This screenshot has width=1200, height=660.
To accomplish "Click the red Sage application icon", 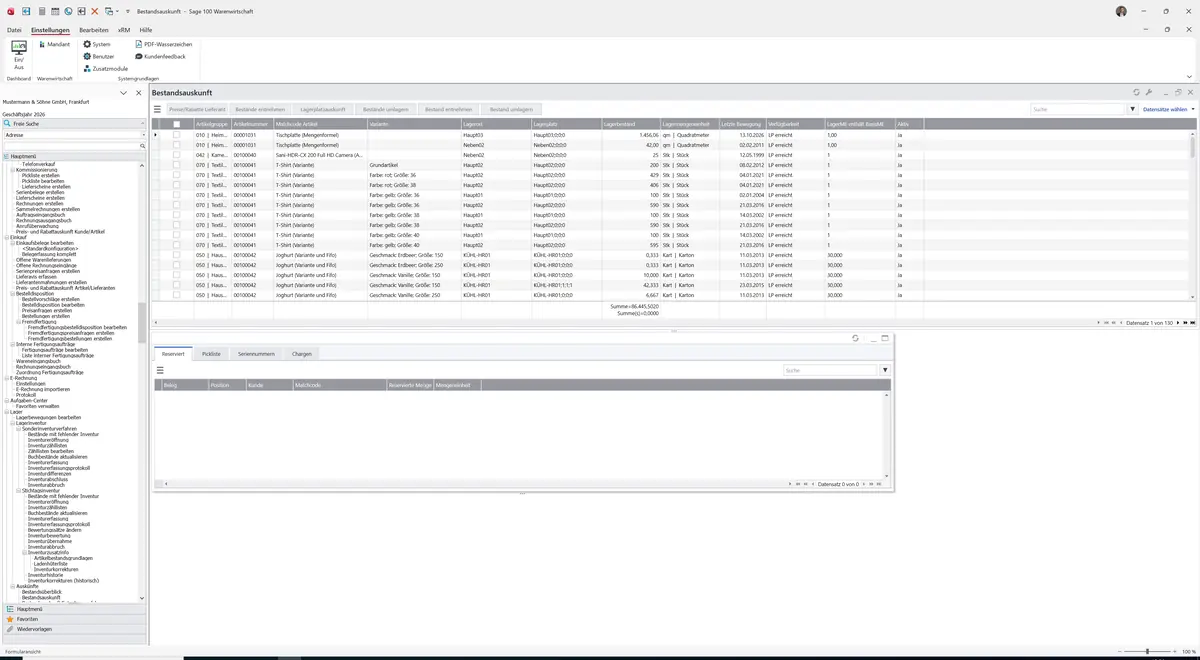I will pyautogui.click(x=11, y=11).
